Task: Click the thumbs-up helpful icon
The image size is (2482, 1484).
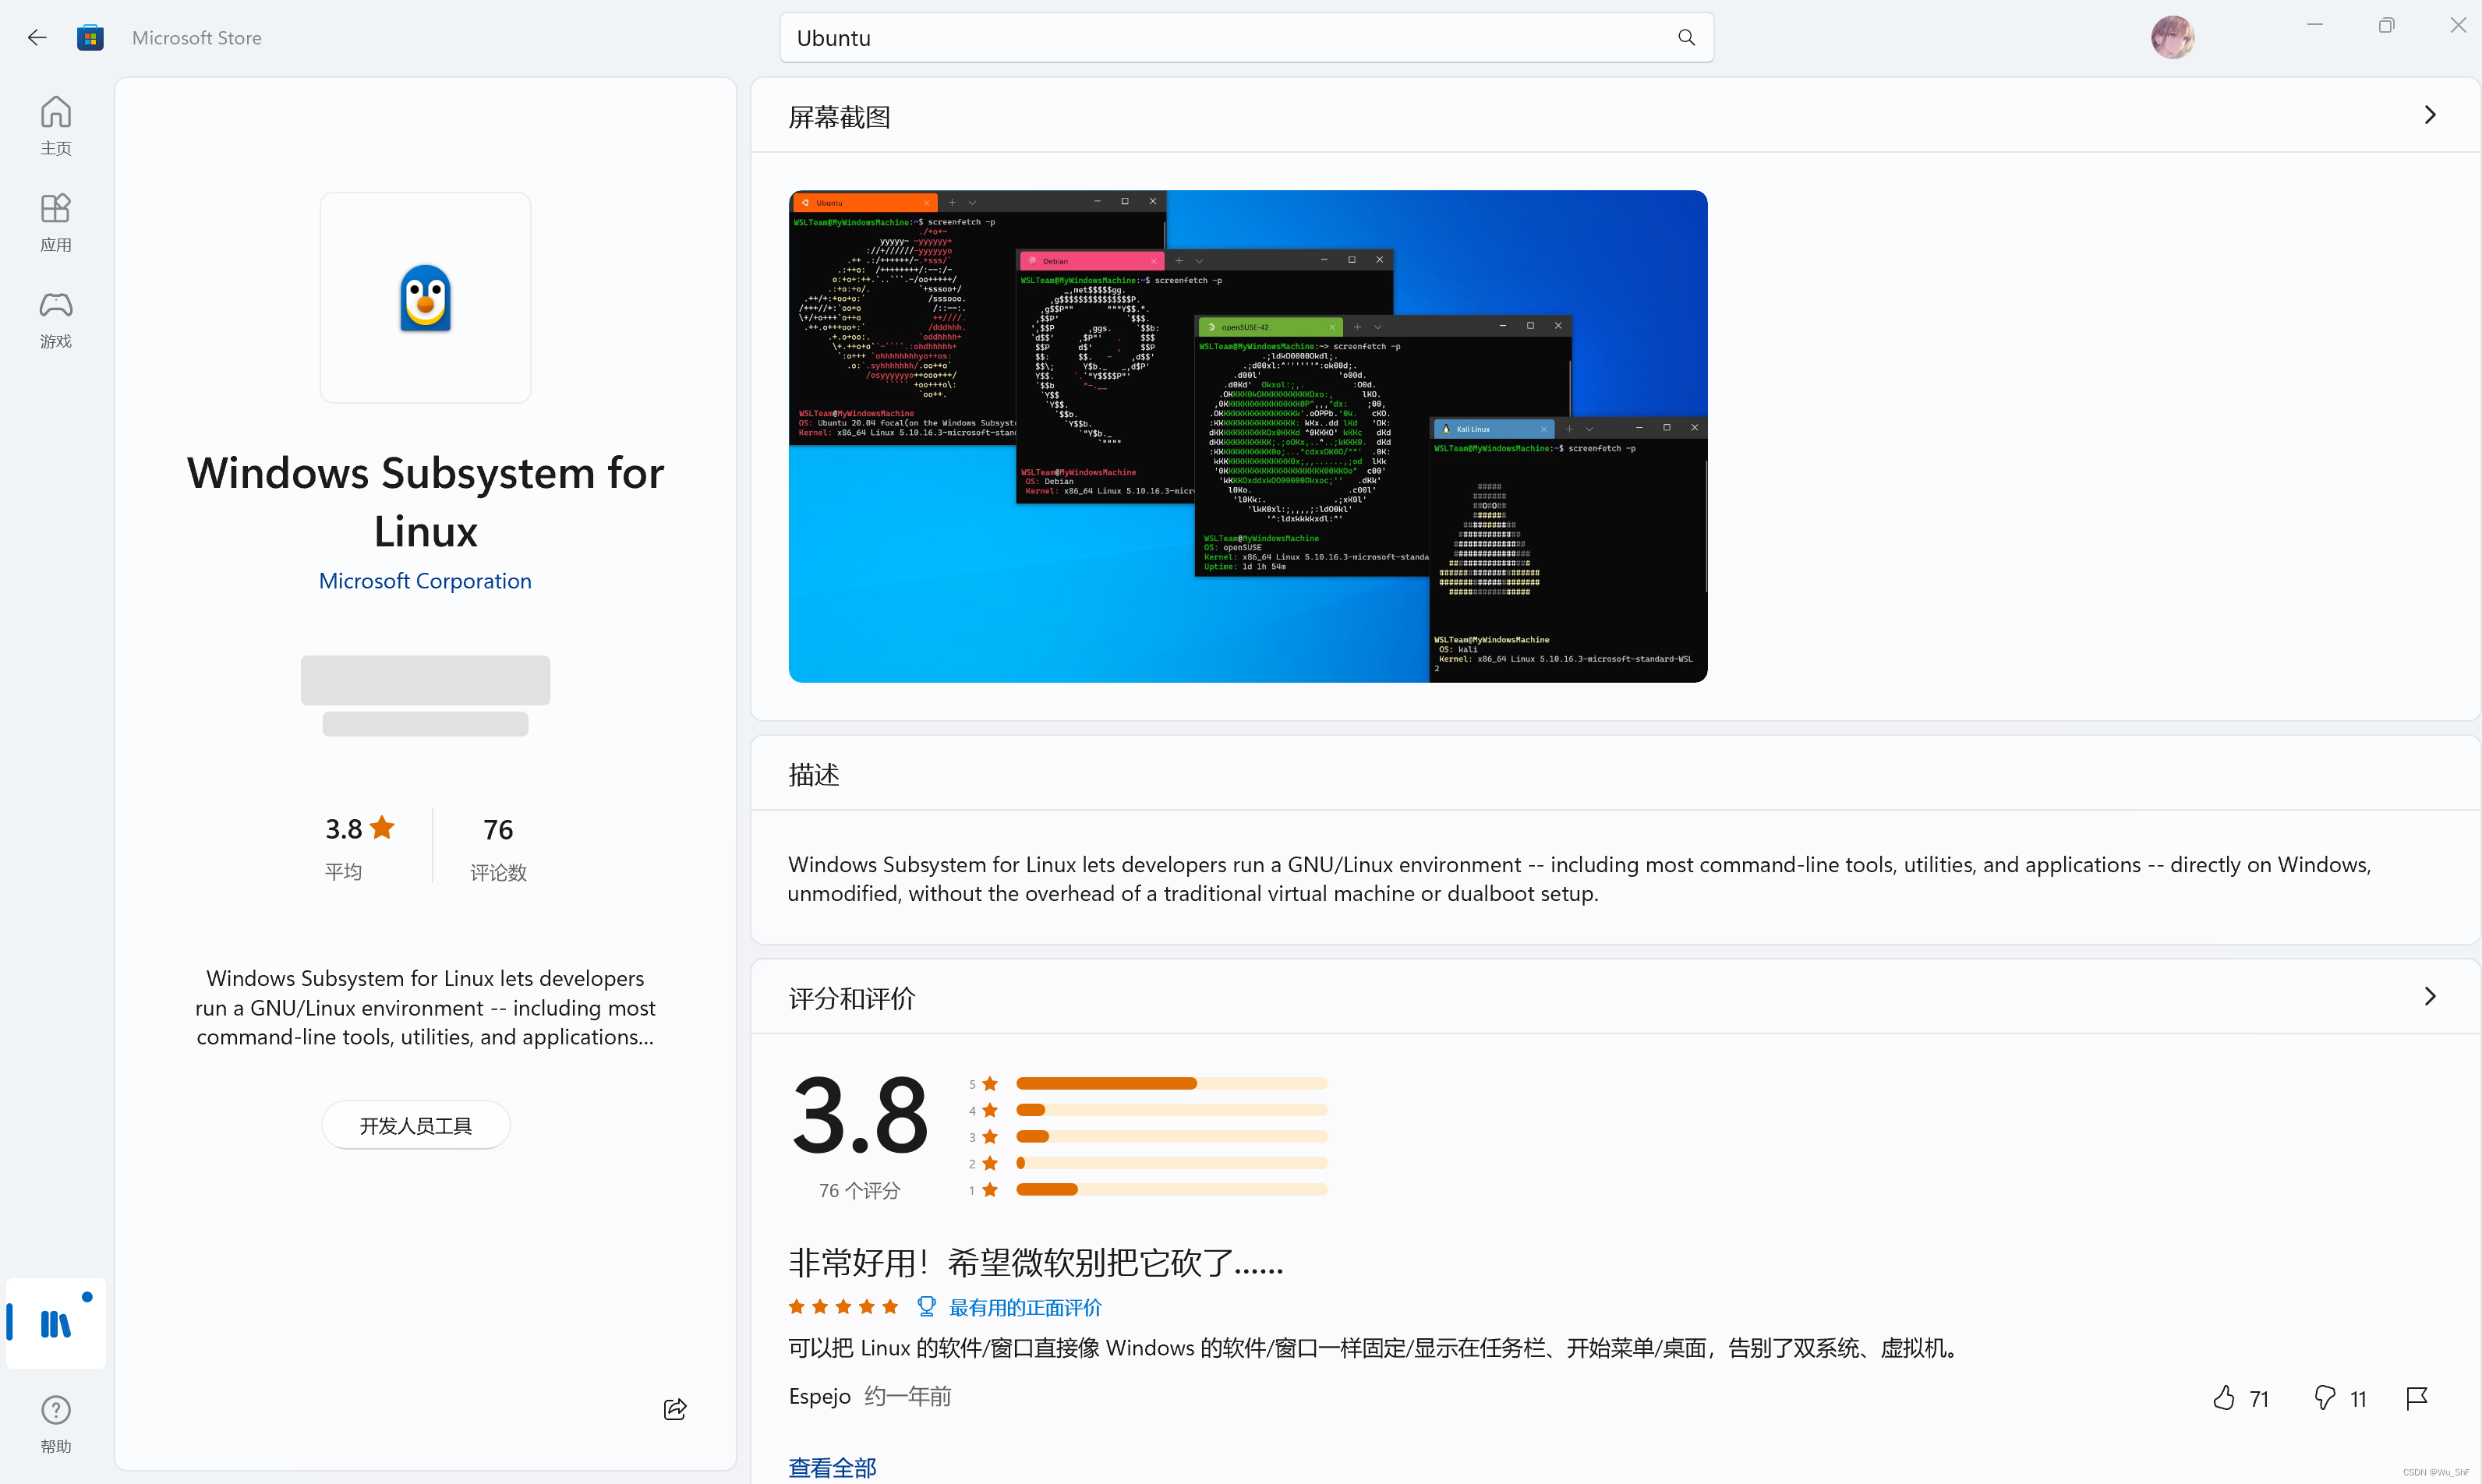Action: click(x=2224, y=1398)
